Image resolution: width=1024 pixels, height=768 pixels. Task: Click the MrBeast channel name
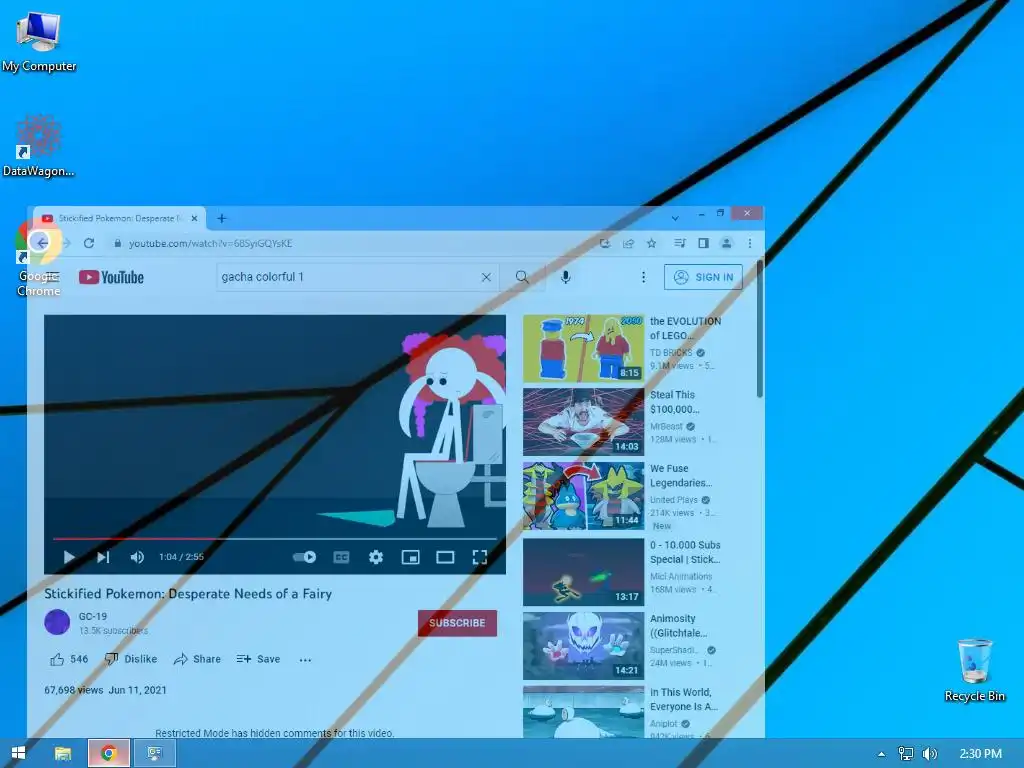point(666,426)
